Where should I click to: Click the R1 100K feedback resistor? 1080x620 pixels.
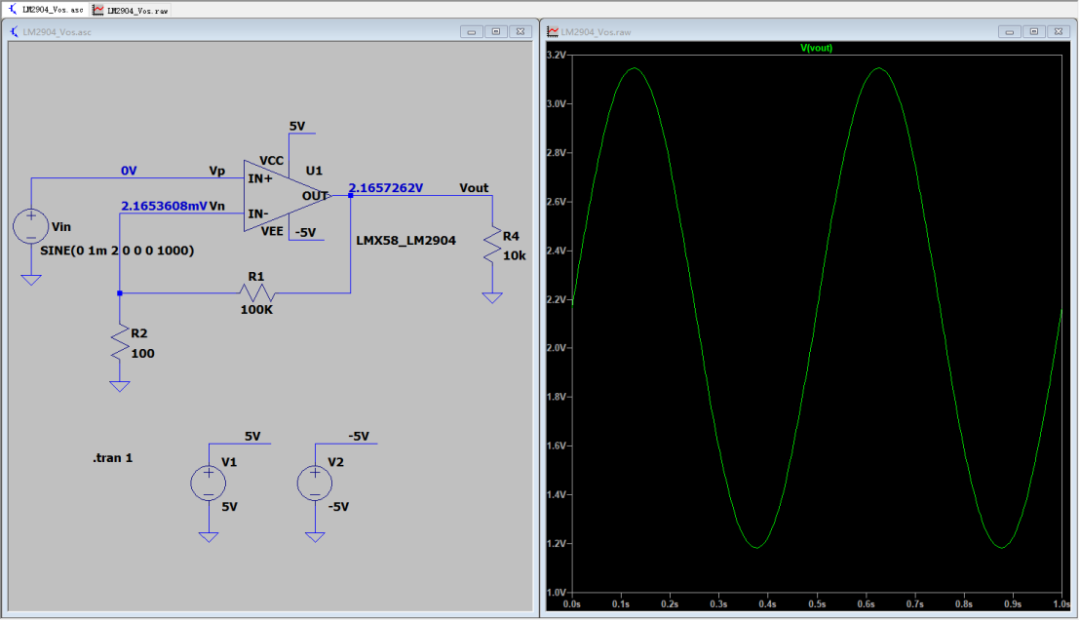click(257, 293)
